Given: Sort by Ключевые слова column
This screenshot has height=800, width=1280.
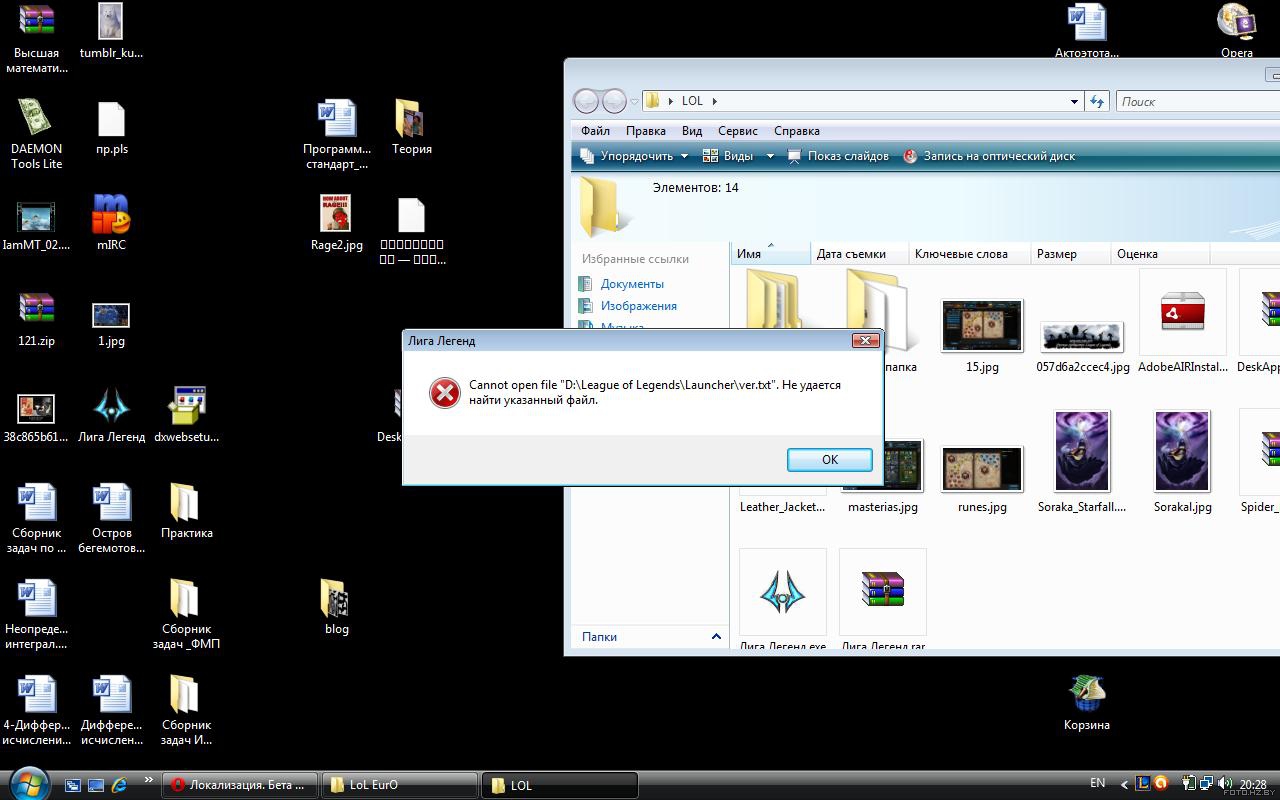Looking at the screenshot, I should pyautogui.click(x=968, y=253).
